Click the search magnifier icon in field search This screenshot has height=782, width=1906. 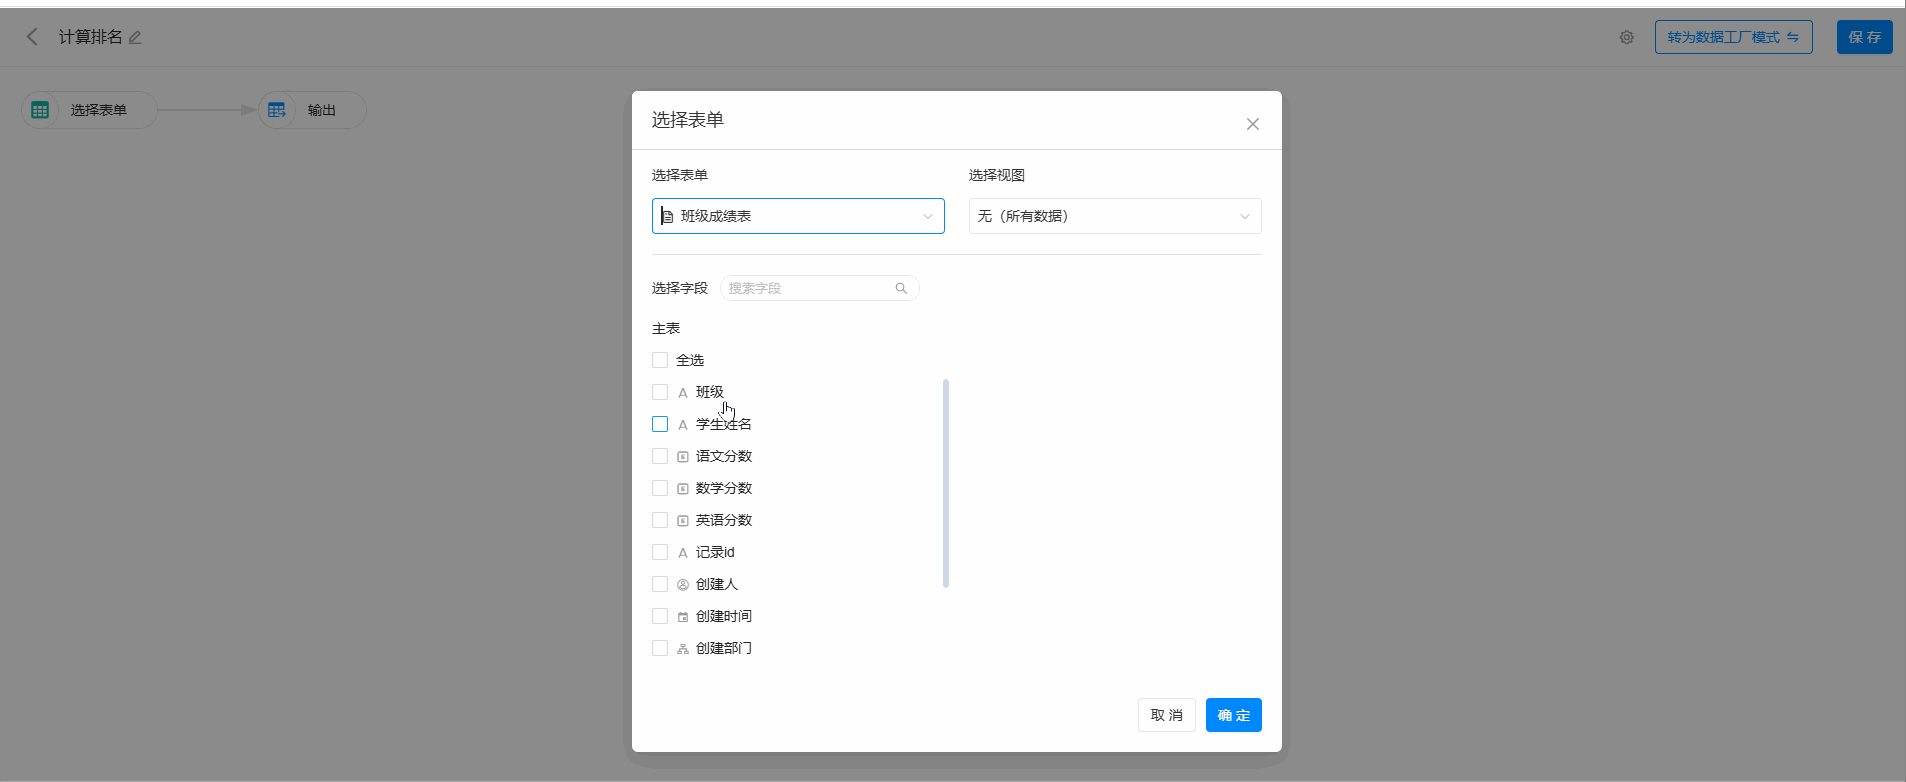click(x=901, y=288)
